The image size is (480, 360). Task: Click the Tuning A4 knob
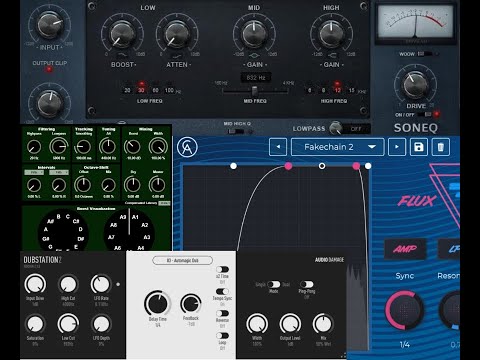pos(108,147)
